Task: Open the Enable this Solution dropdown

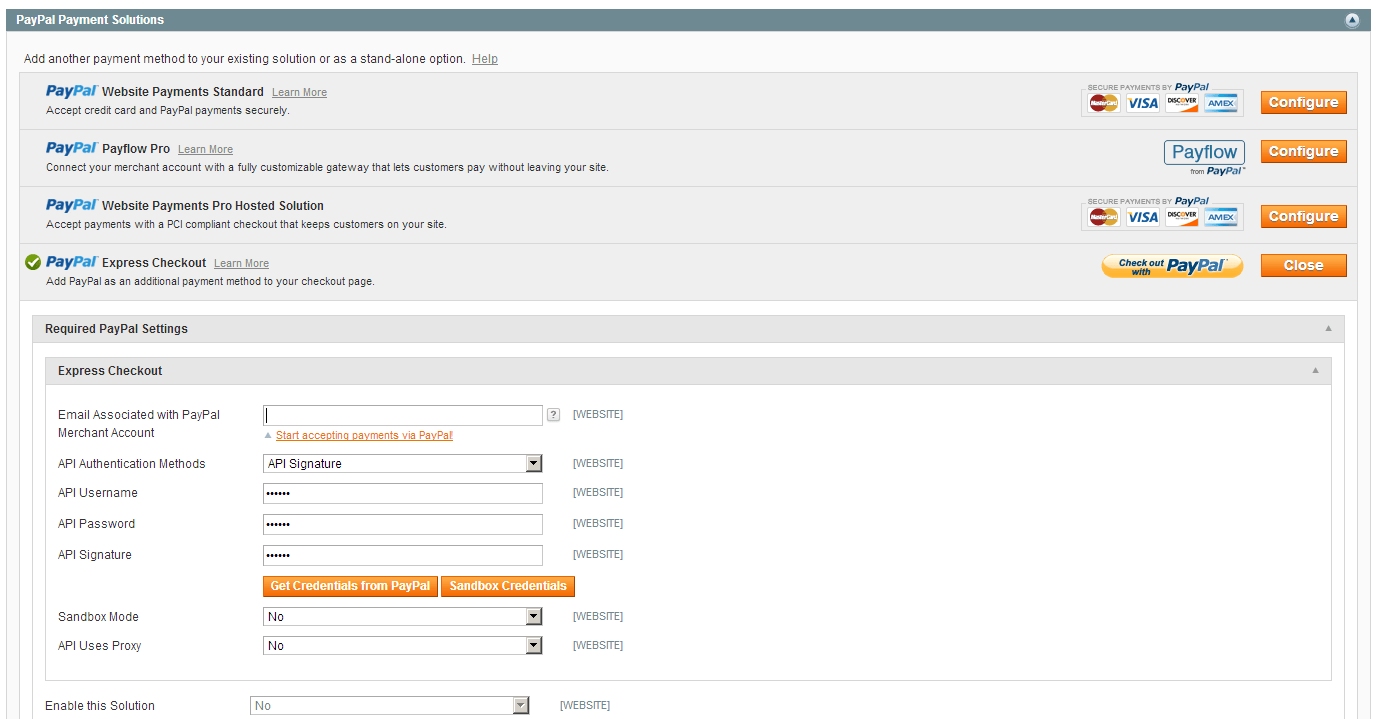Action: (390, 705)
